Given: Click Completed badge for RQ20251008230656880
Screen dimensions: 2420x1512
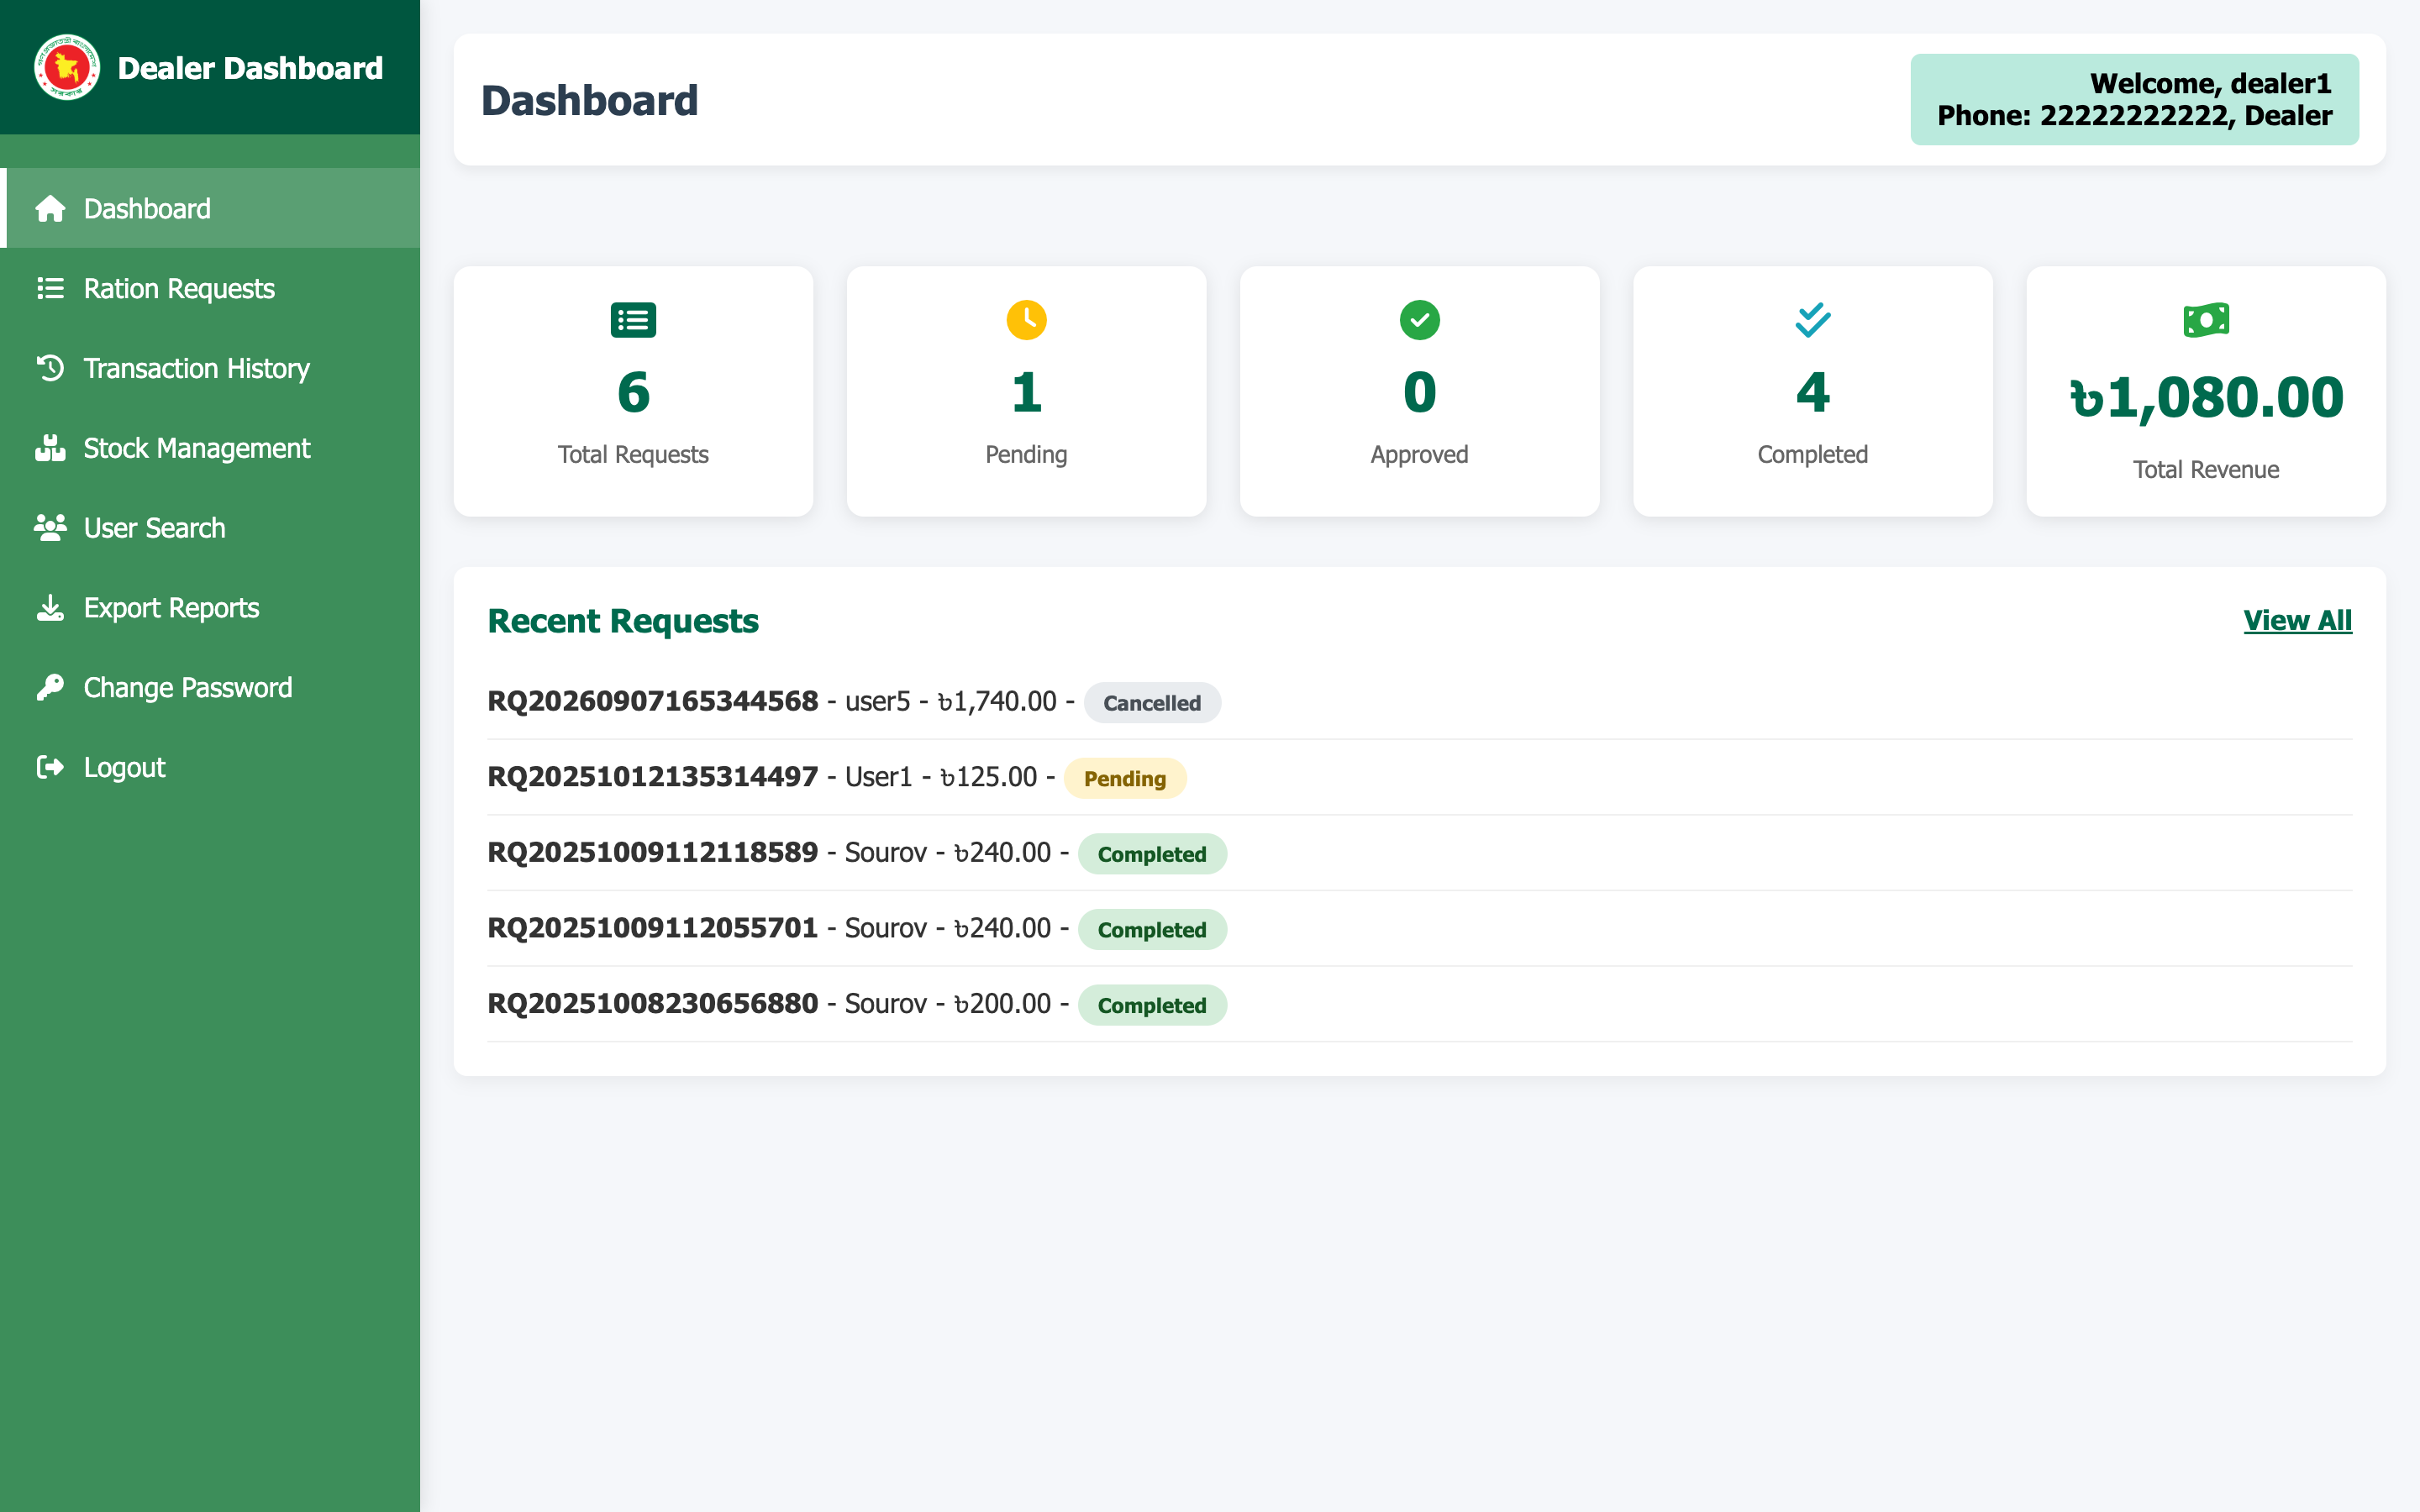Looking at the screenshot, I should tap(1152, 1005).
